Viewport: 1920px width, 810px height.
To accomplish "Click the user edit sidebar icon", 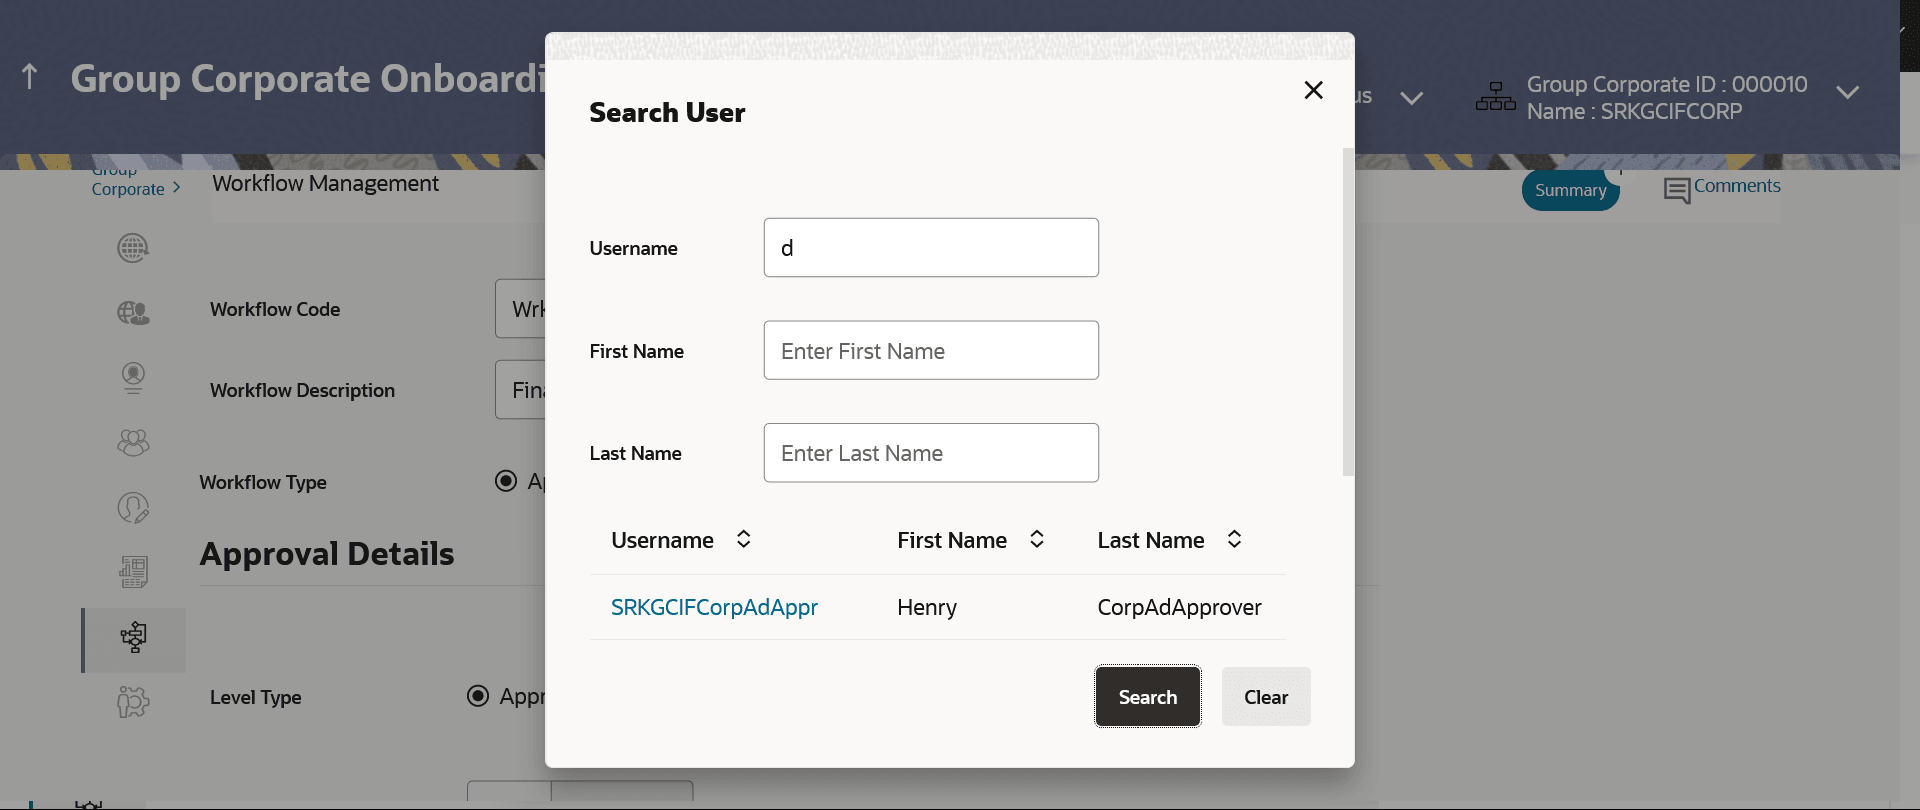I will [133, 508].
